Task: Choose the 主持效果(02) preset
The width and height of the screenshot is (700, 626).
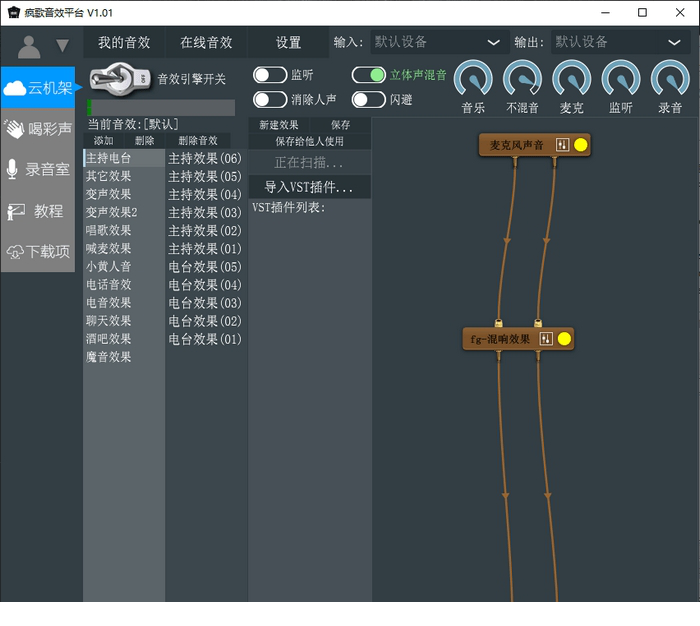Action: pos(206,230)
